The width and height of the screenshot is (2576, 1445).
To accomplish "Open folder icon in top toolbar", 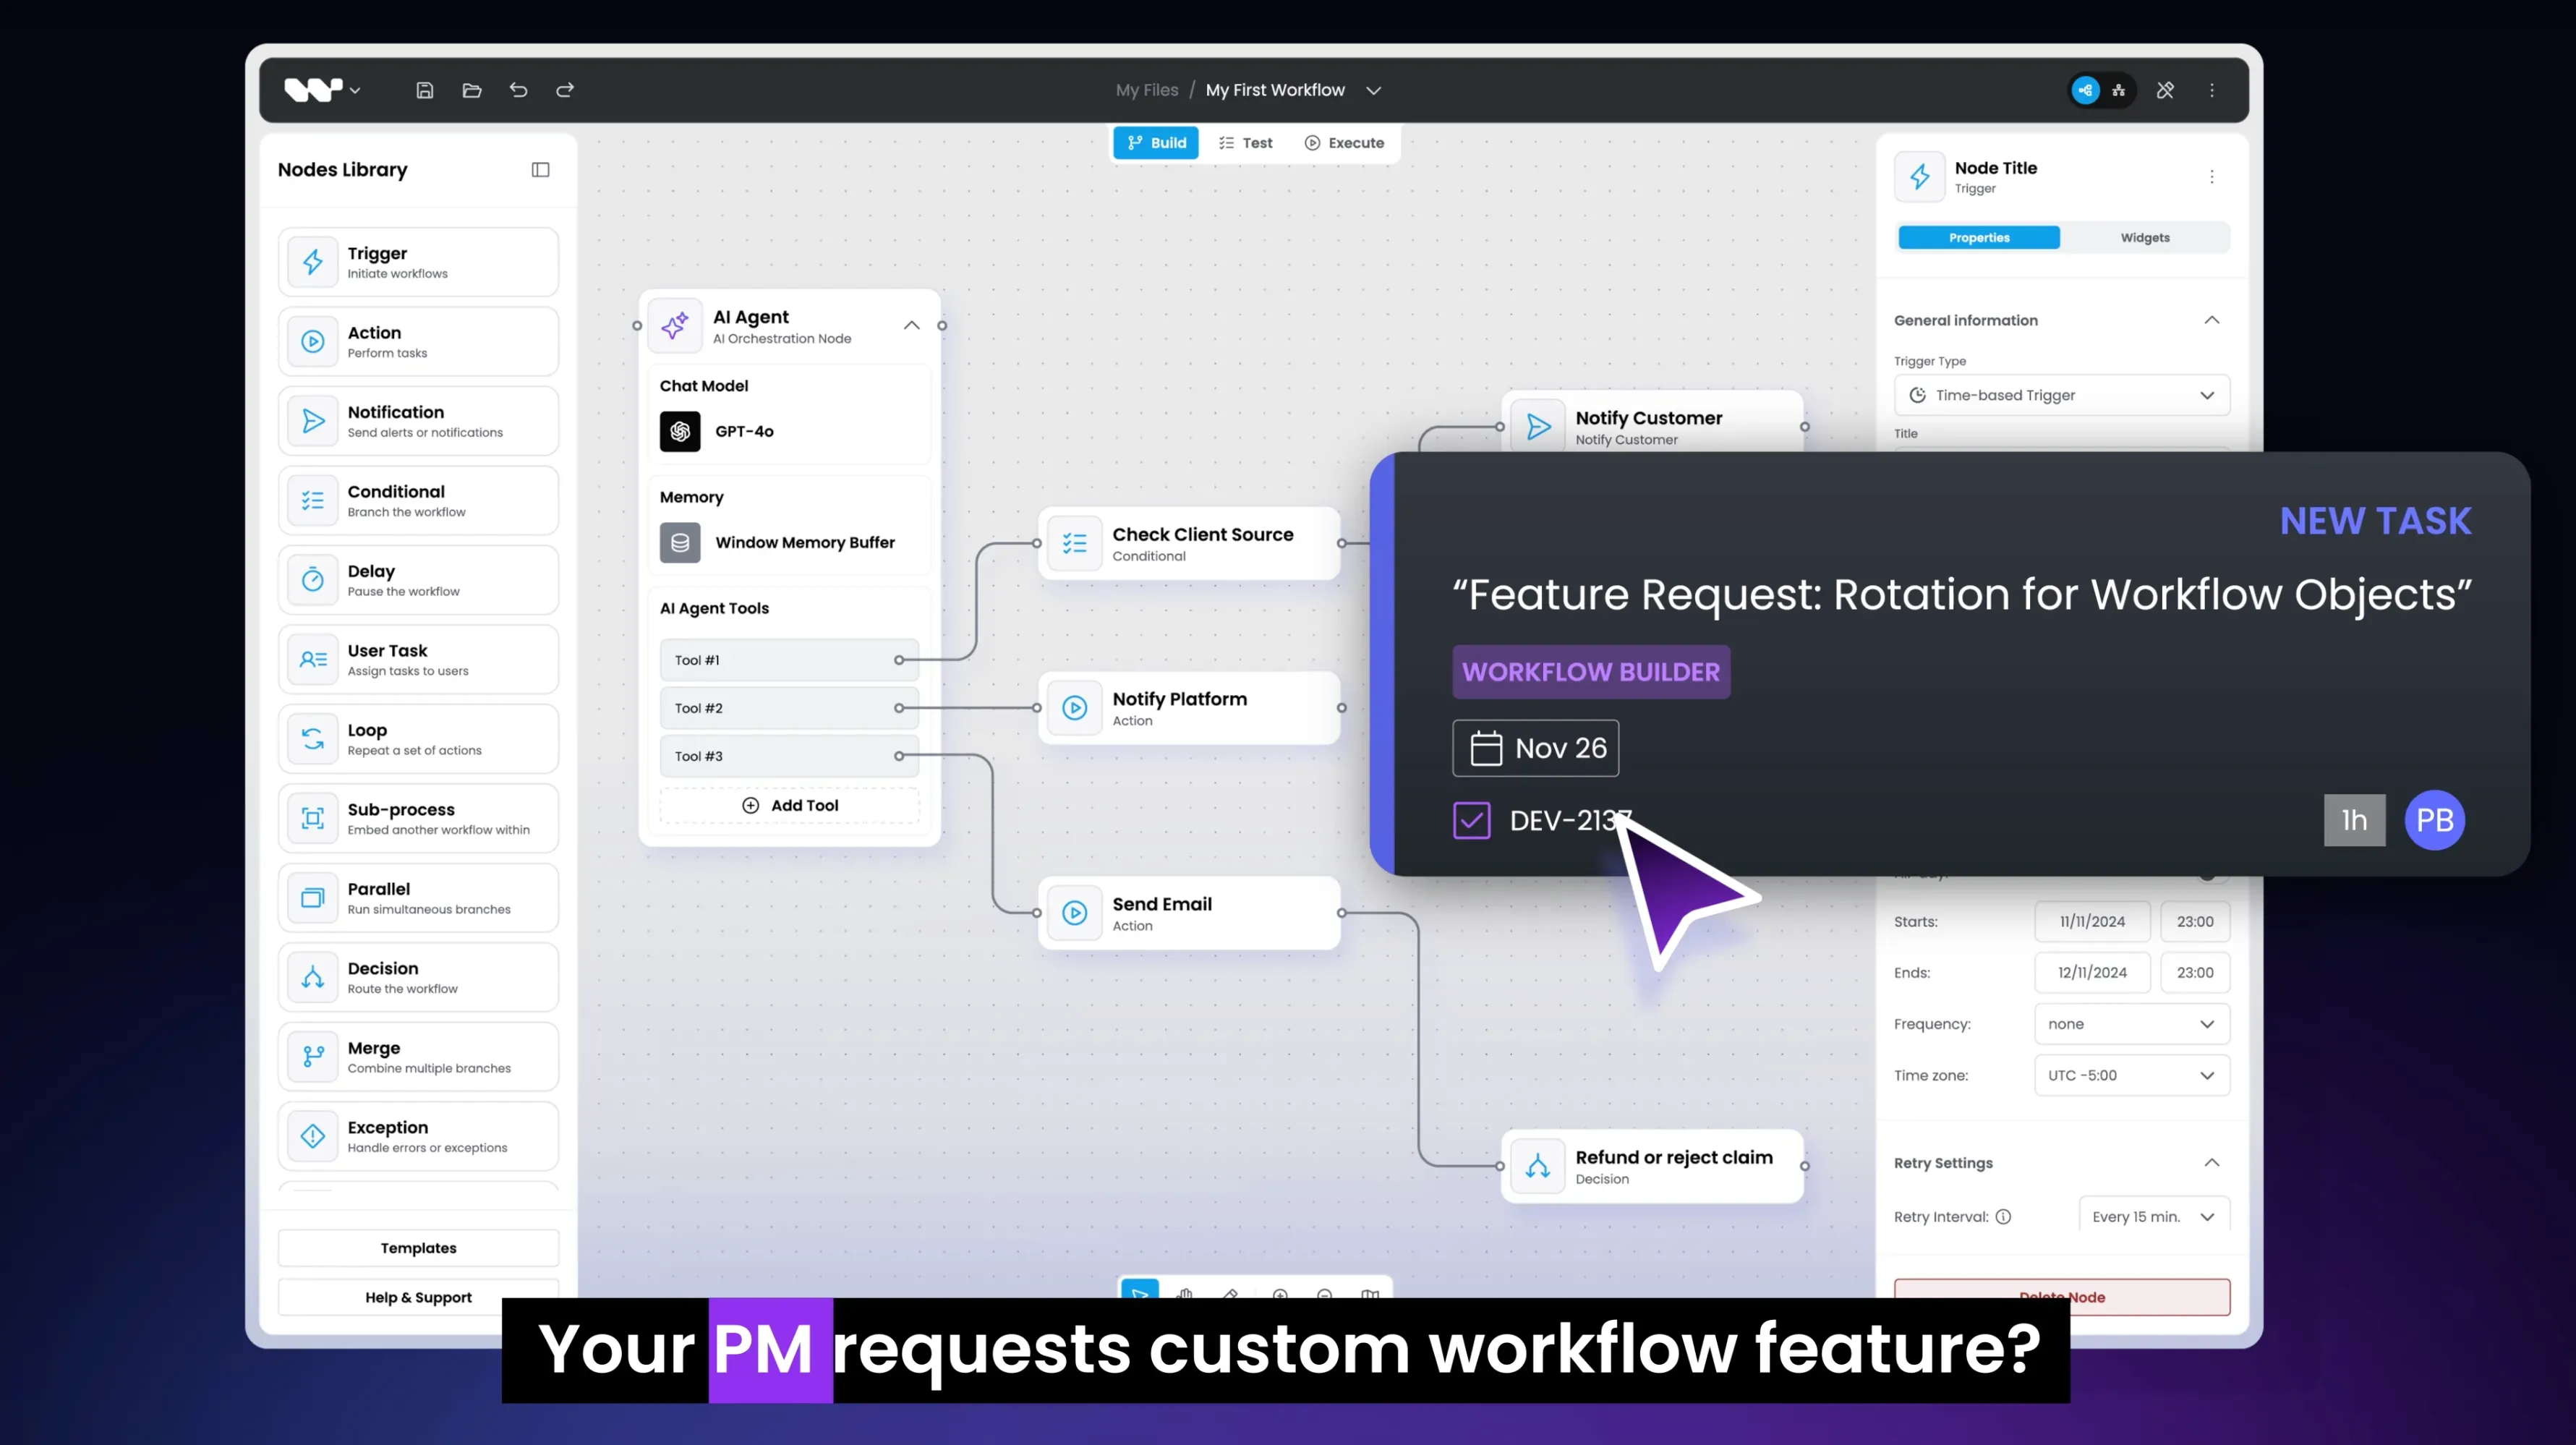I will 472,90.
